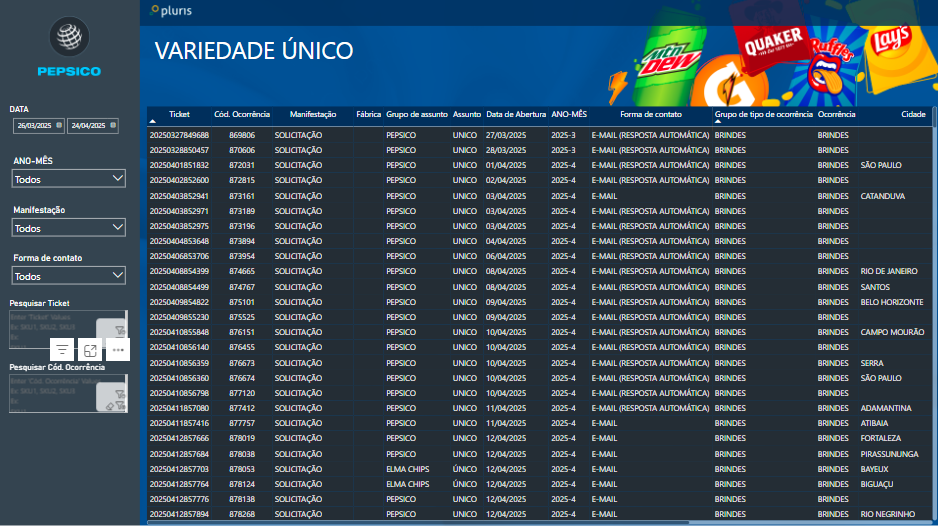Select occurrence code 874767
Viewport: 938px width, 527px height.
point(242,287)
